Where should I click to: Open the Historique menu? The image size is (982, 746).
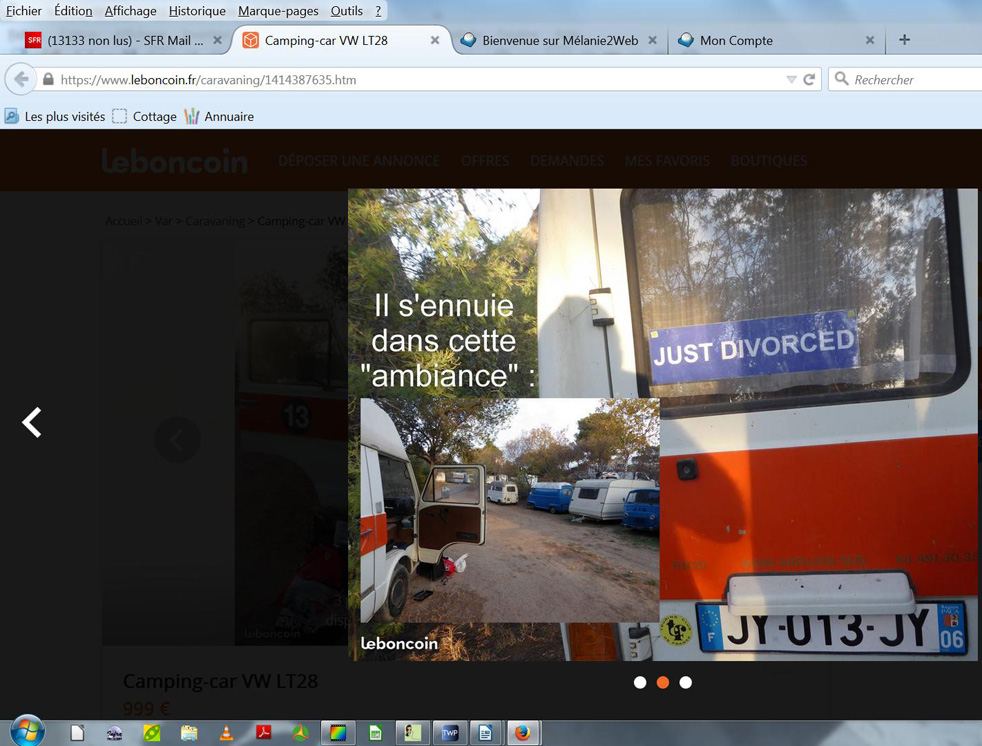(x=197, y=11)
